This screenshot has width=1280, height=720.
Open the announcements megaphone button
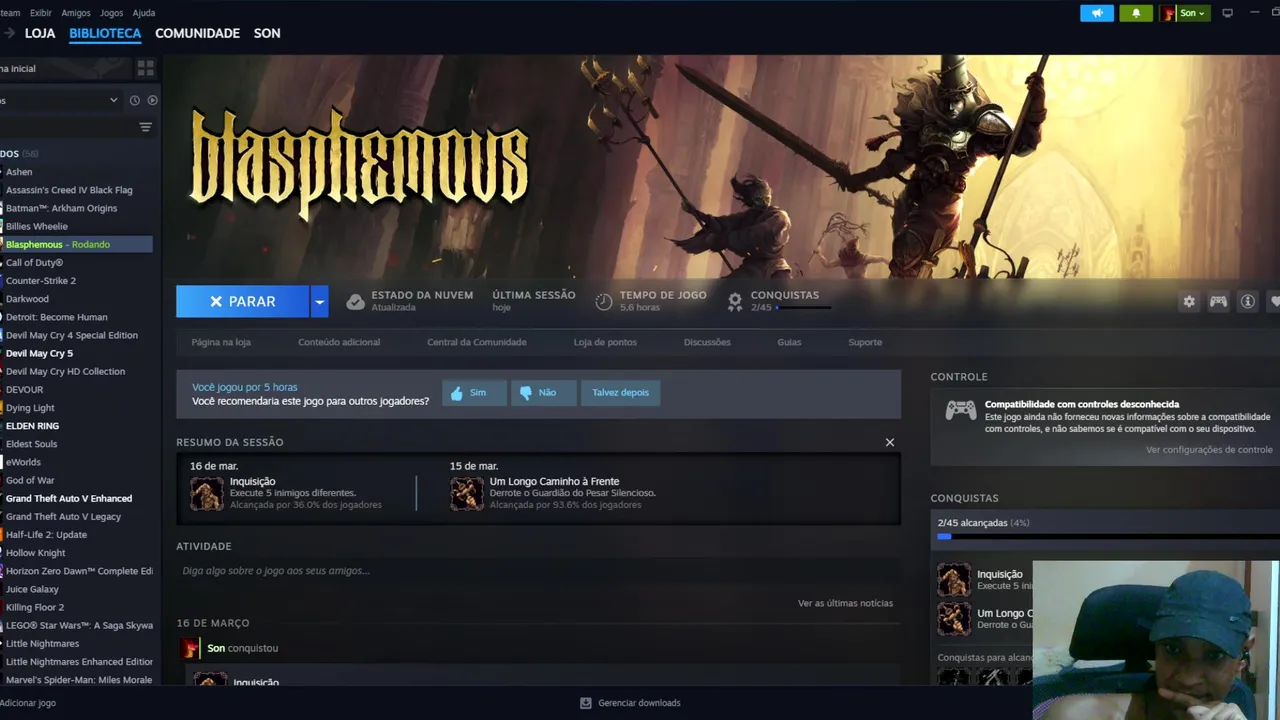1097,13
